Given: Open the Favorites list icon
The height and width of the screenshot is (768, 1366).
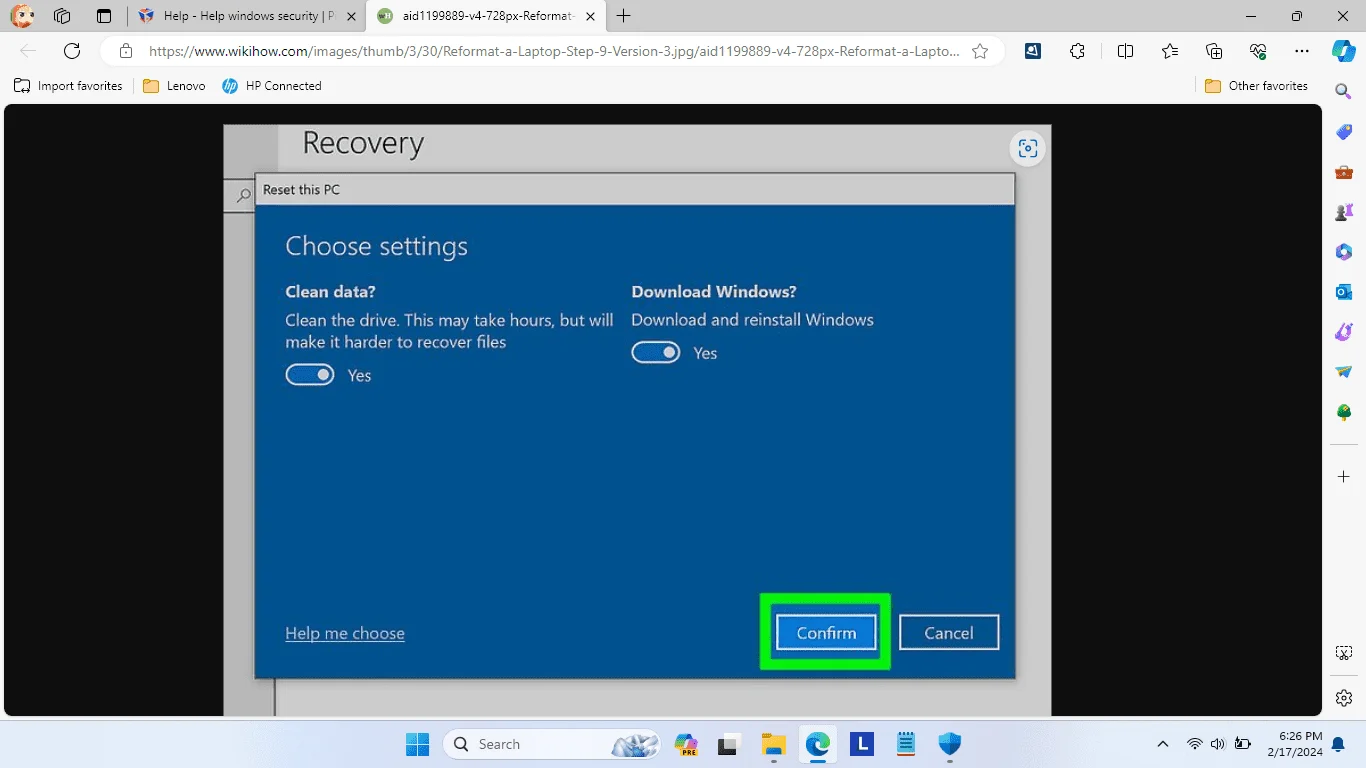Looking at the screenshot, I should click(1170, 51).
